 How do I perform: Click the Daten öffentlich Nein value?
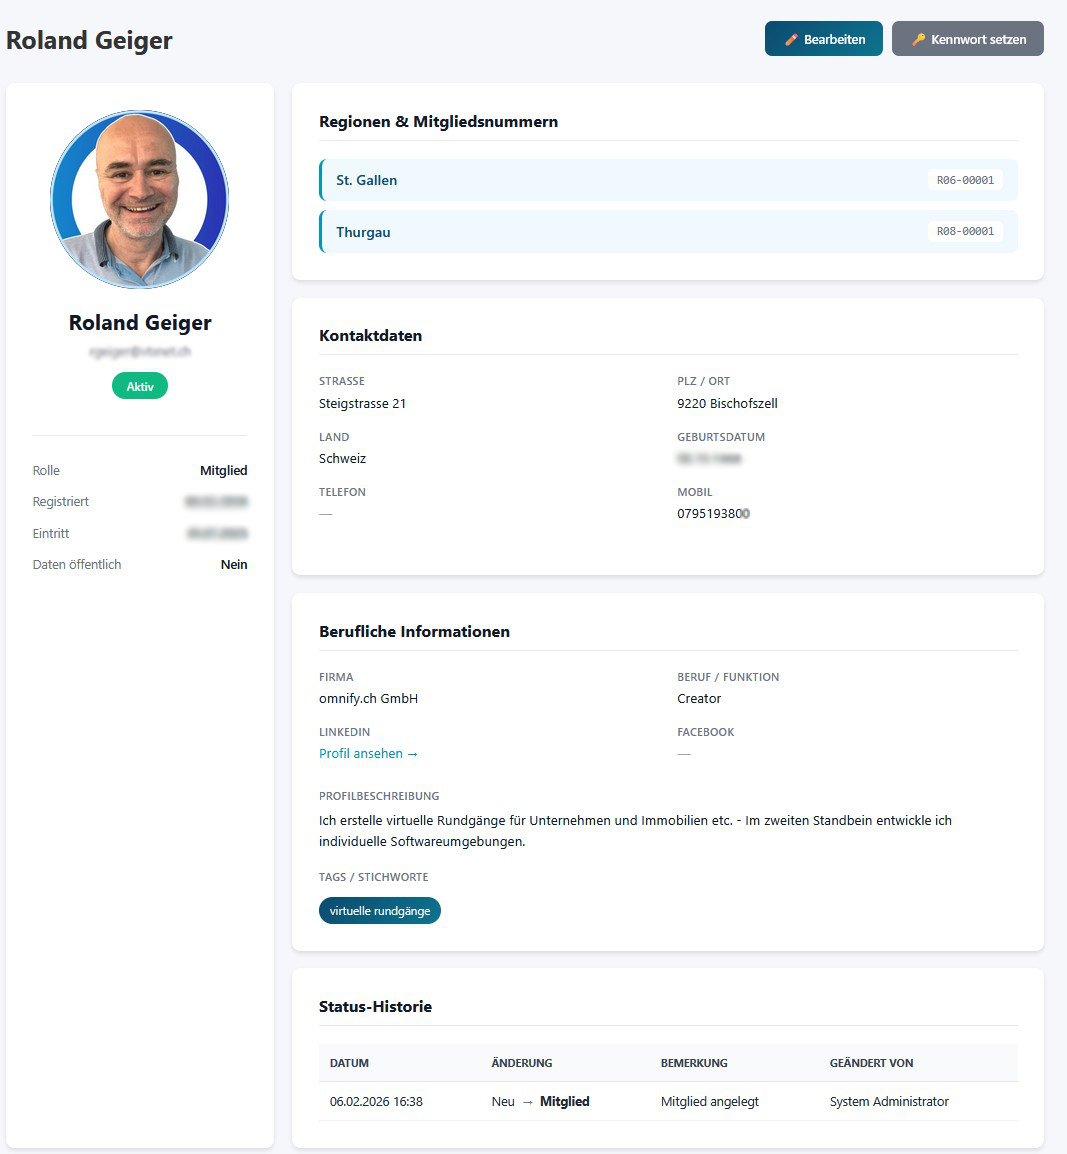(234, 564)
